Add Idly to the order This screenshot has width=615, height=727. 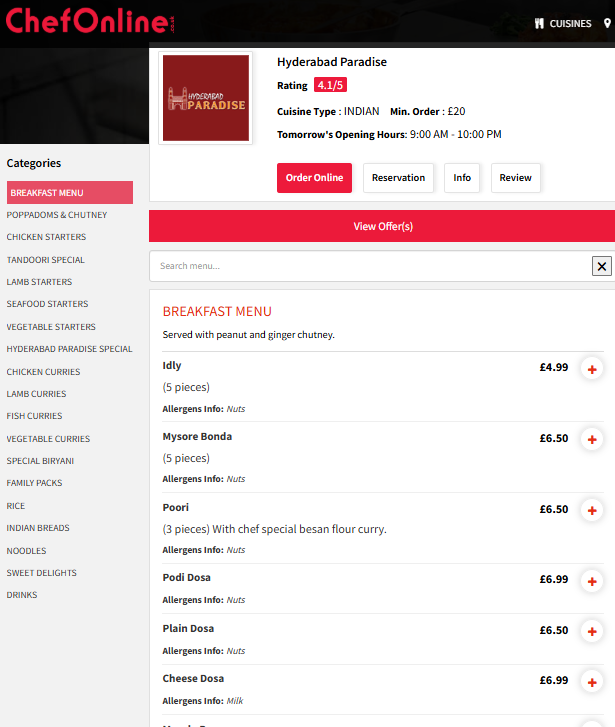[592, 370]
